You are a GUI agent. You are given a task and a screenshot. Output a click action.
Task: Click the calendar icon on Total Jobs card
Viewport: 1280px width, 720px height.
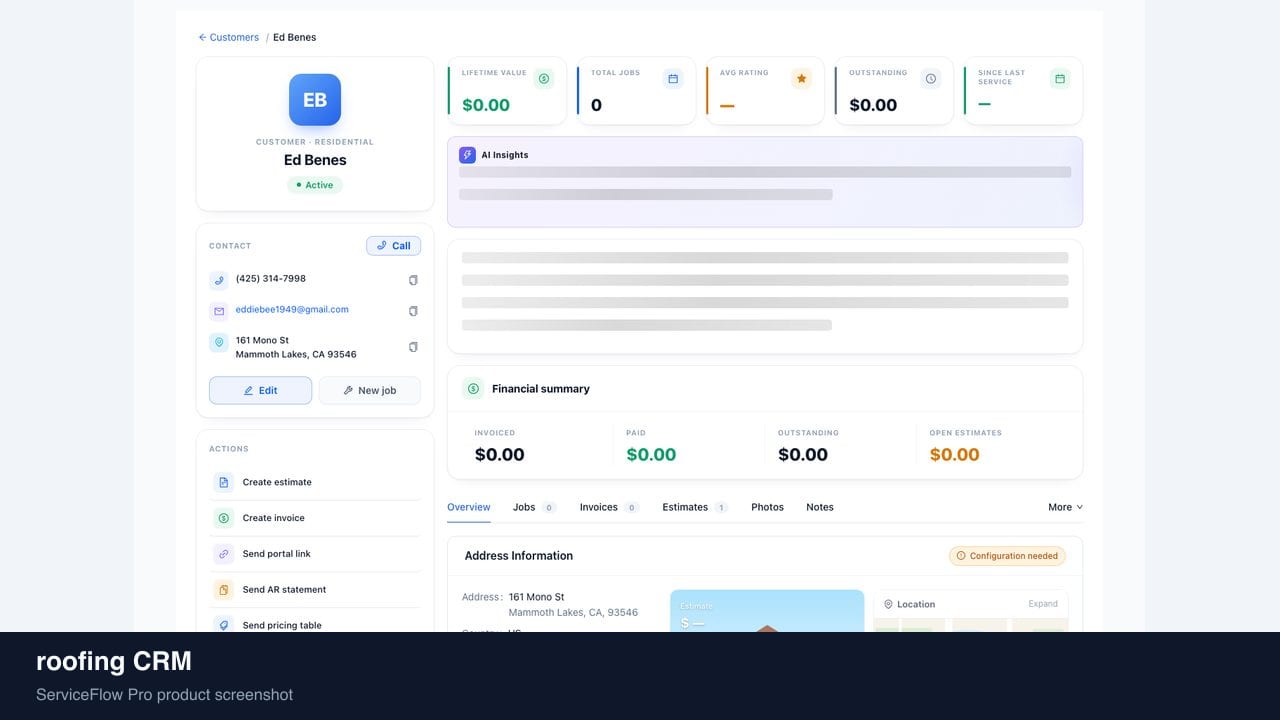[x=673, y=78]
